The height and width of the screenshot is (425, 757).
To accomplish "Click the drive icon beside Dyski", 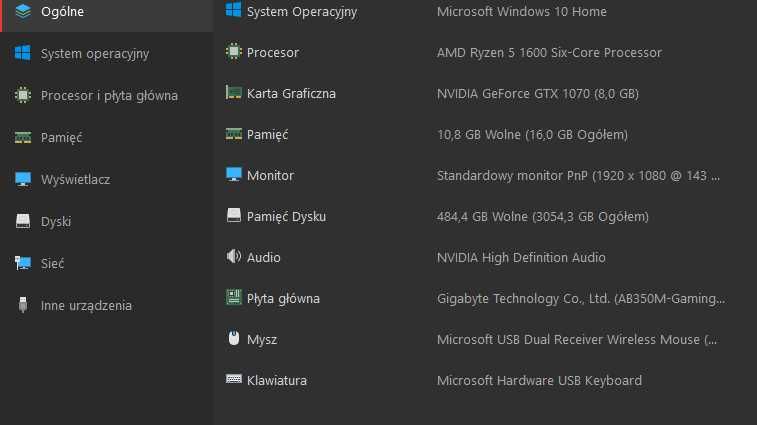I will (x=23, y=221).
